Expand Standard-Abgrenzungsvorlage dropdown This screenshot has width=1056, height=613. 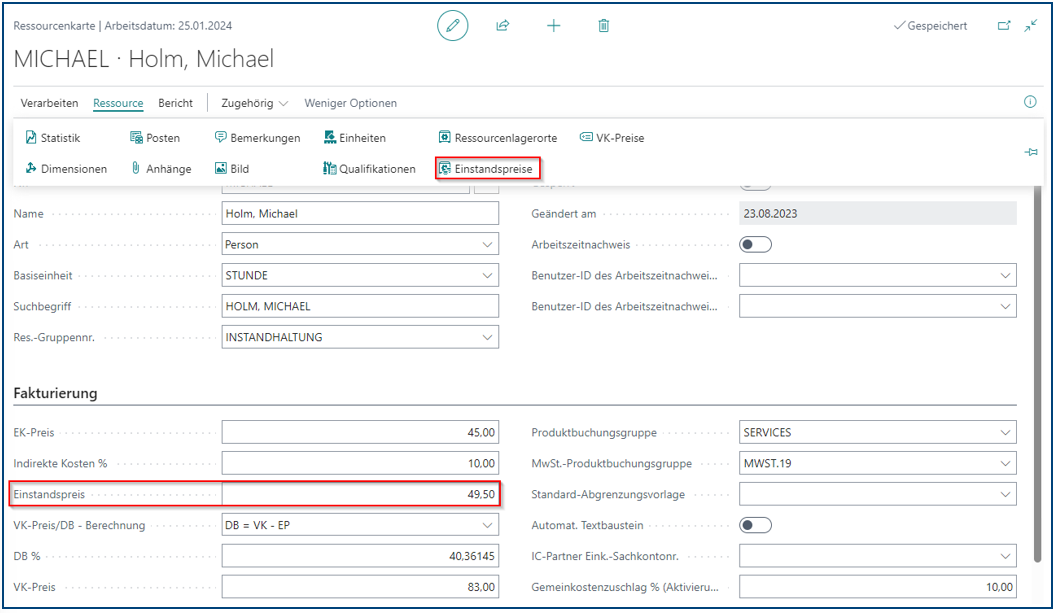1005,494
